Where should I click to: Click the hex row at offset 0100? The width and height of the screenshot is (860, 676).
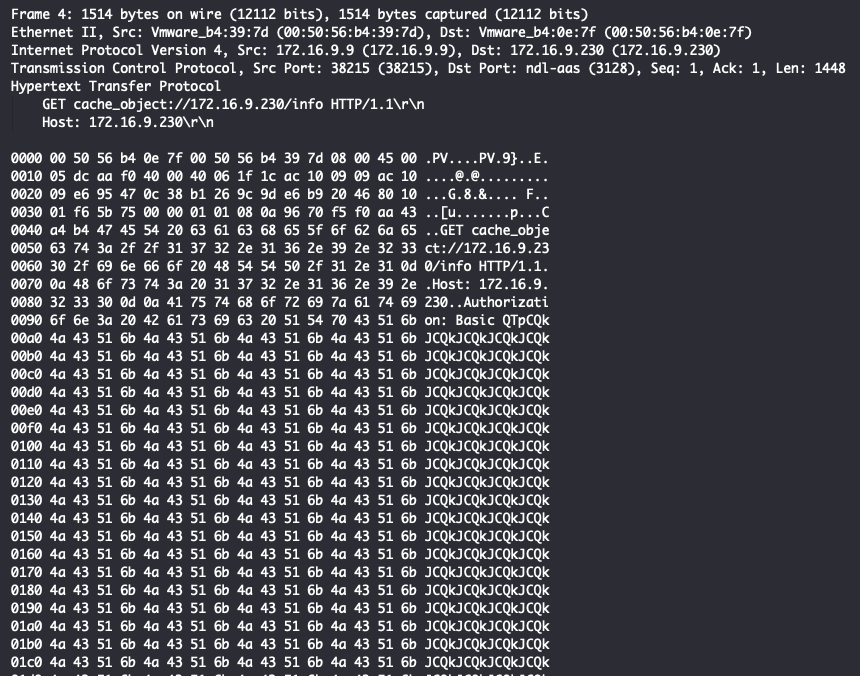(x=215, y=446)
